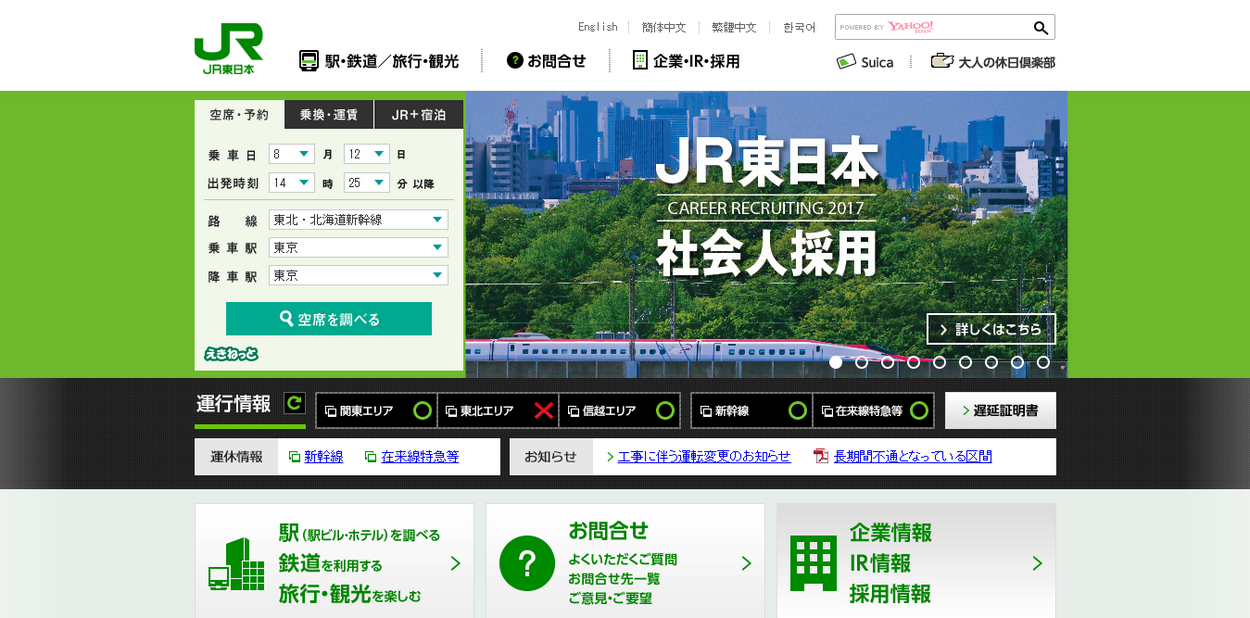Refresh train status with the reload icon
The height and width of the screenshot is (618, 1250).
point(294,403)
